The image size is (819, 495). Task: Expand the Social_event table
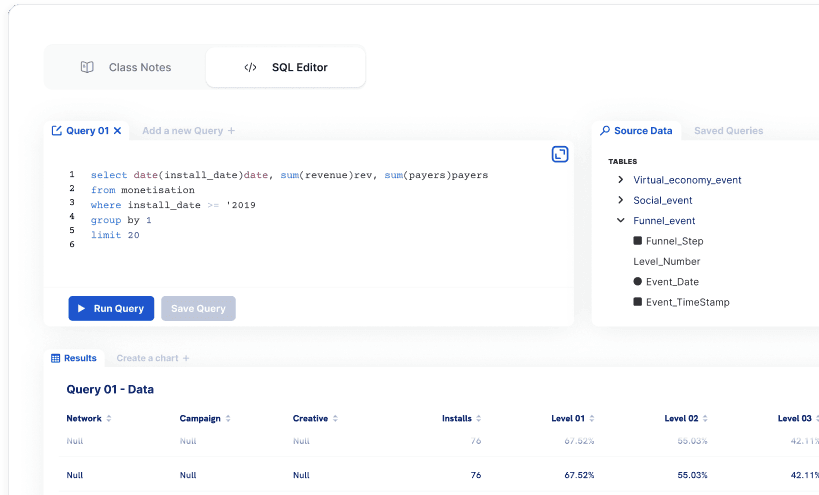621,200
